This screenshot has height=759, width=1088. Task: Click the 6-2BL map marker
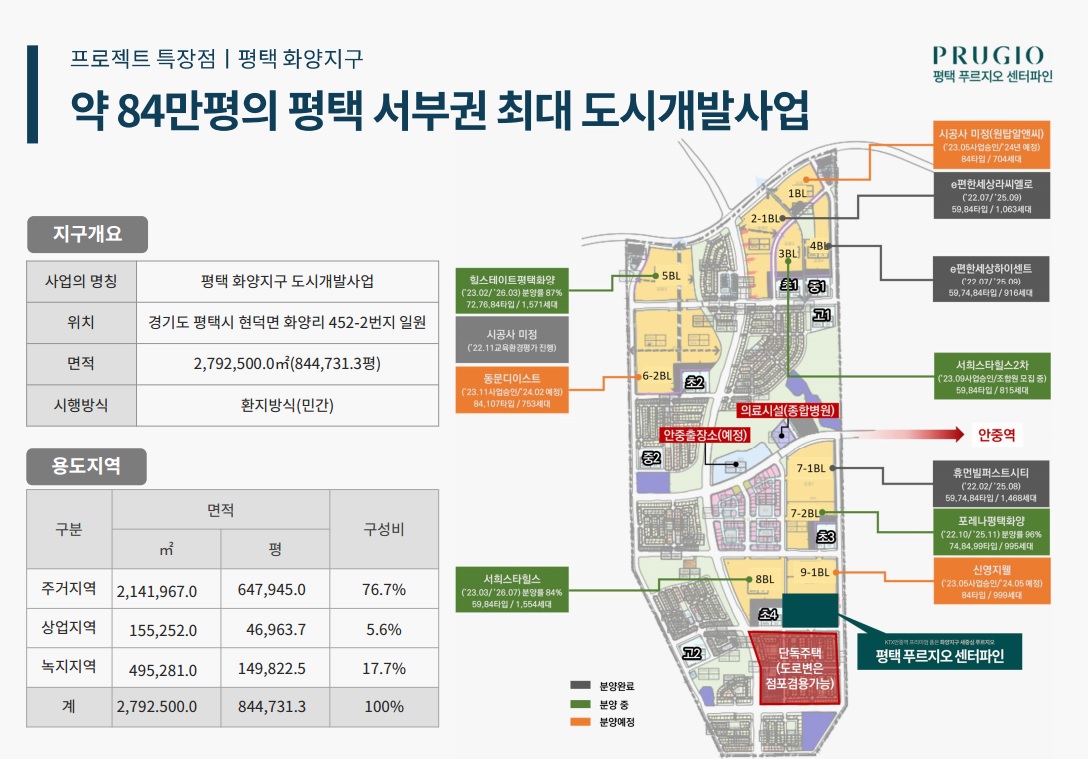[x=656, y=376]
